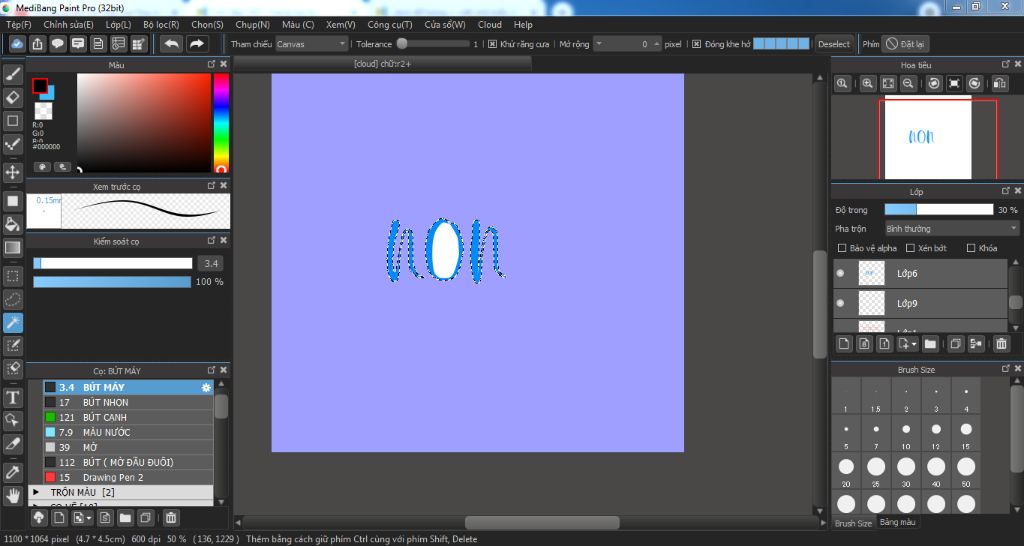
Task: Toggle visibility of layer Lớp9
Action: [840, 303]
